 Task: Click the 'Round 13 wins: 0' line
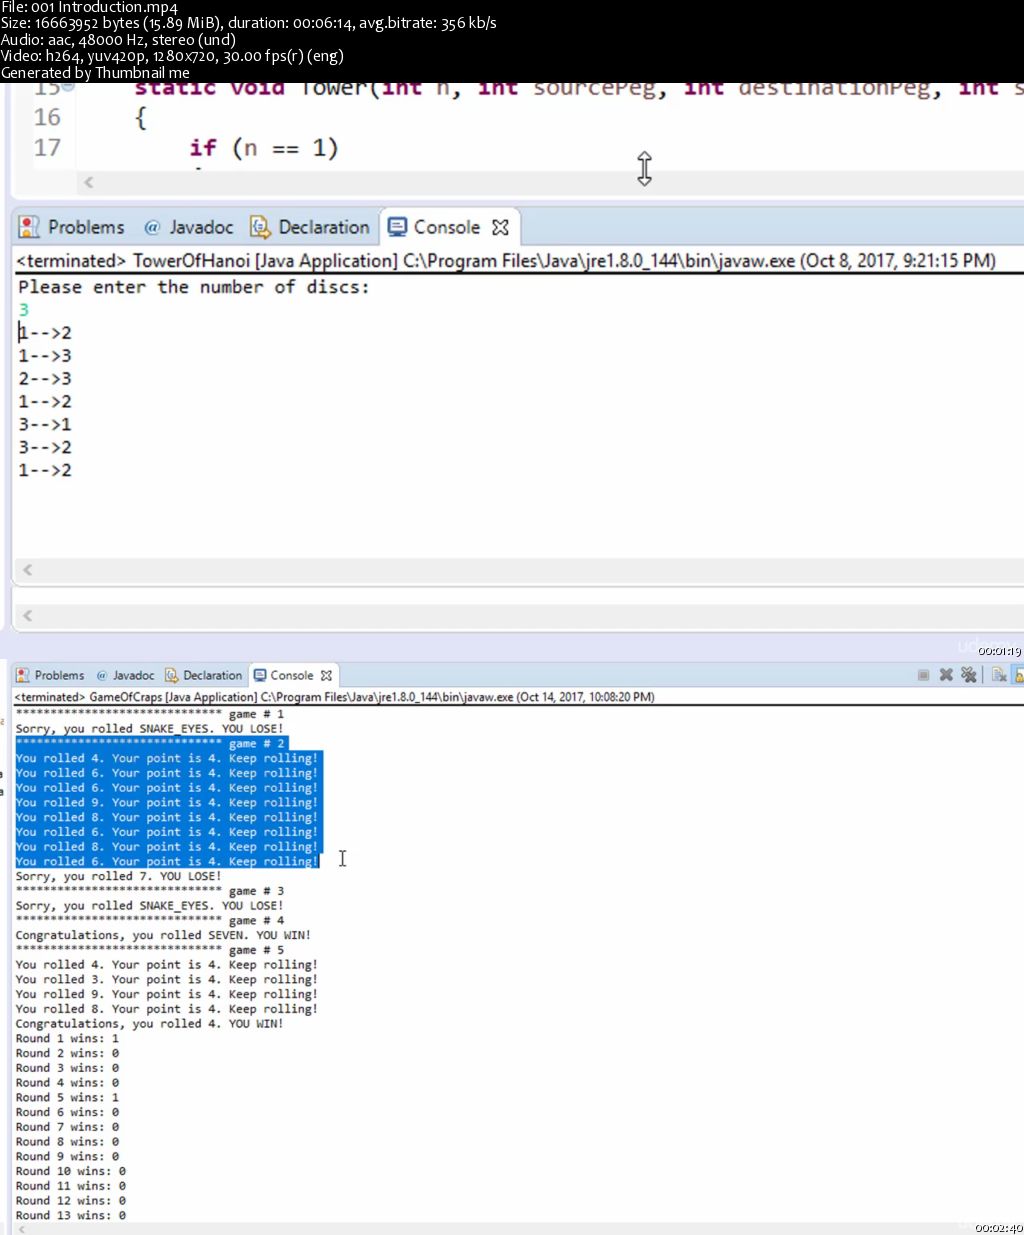click(x=70, y=1216)
